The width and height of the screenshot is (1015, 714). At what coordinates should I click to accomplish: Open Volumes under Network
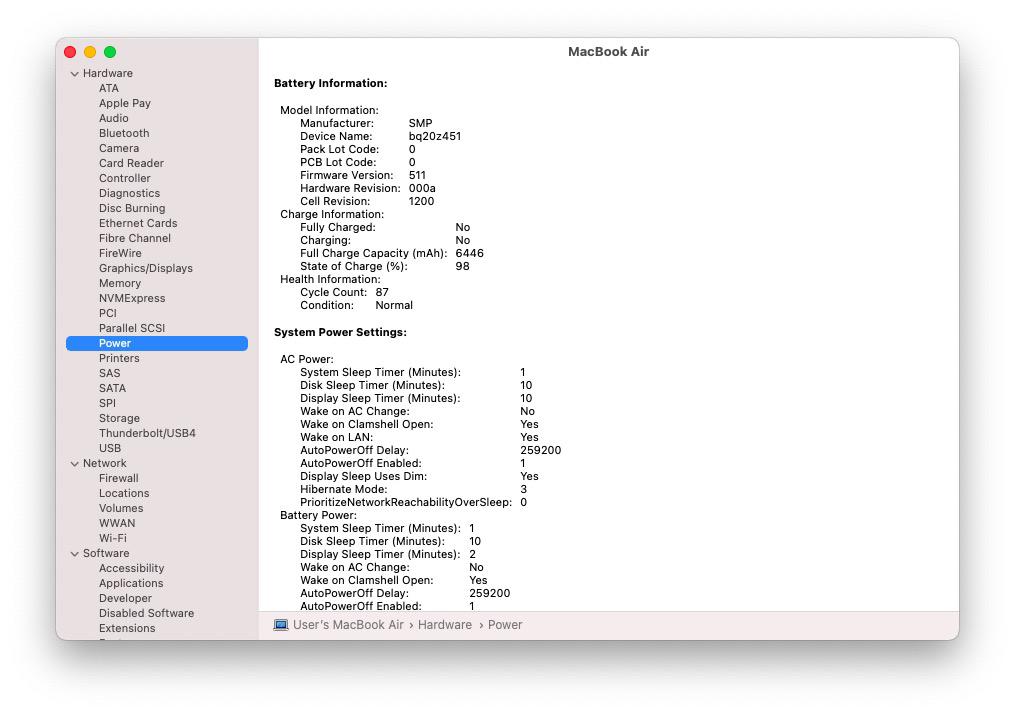[121, 508]
